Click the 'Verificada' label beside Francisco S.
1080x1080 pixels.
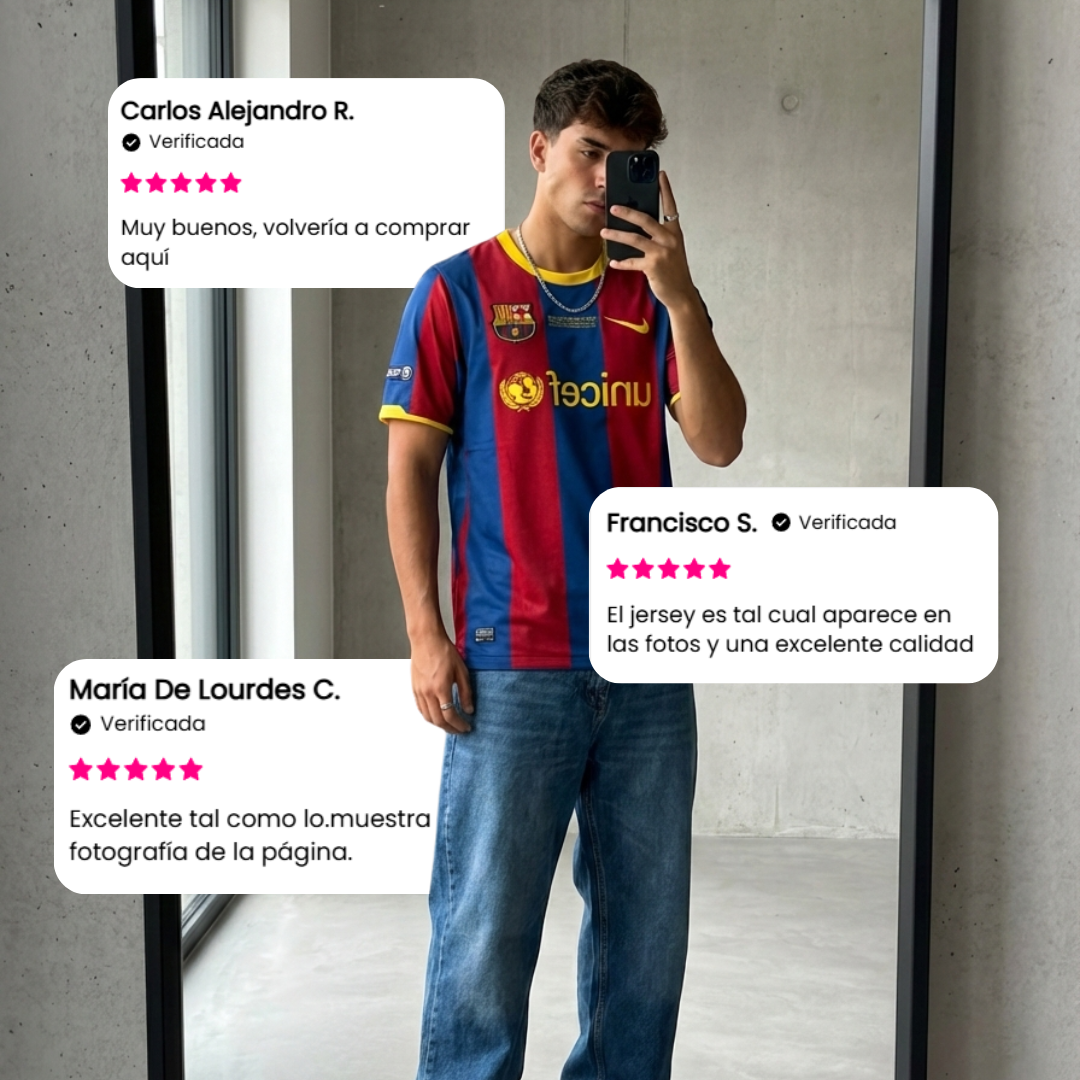(x=847, y=523)
